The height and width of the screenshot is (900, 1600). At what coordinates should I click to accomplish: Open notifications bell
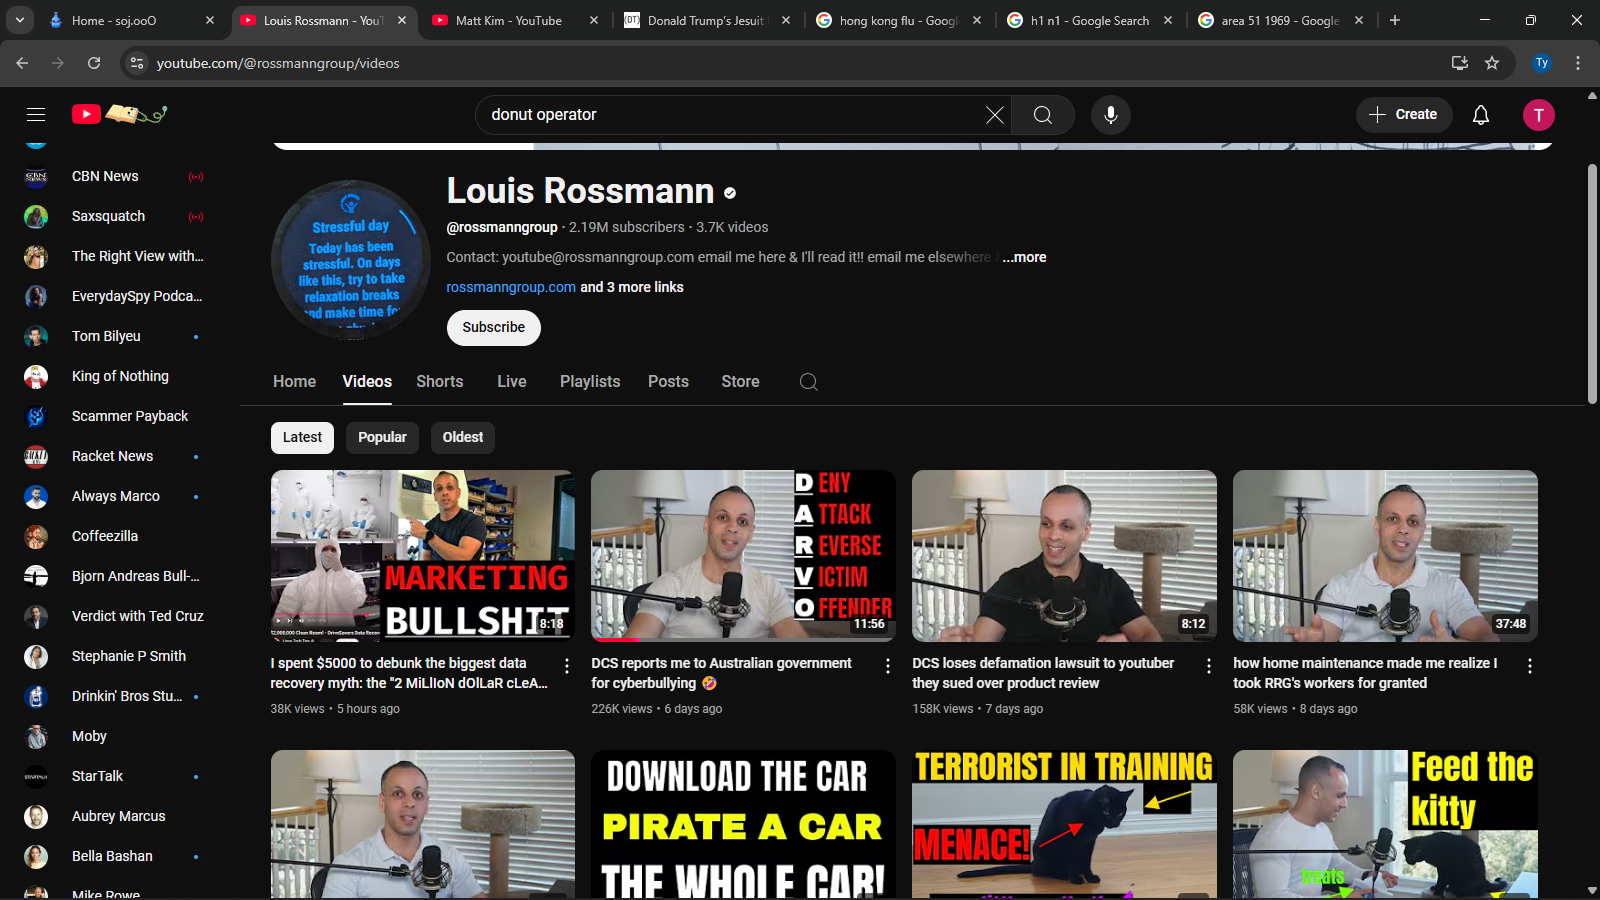point(1481,115)
